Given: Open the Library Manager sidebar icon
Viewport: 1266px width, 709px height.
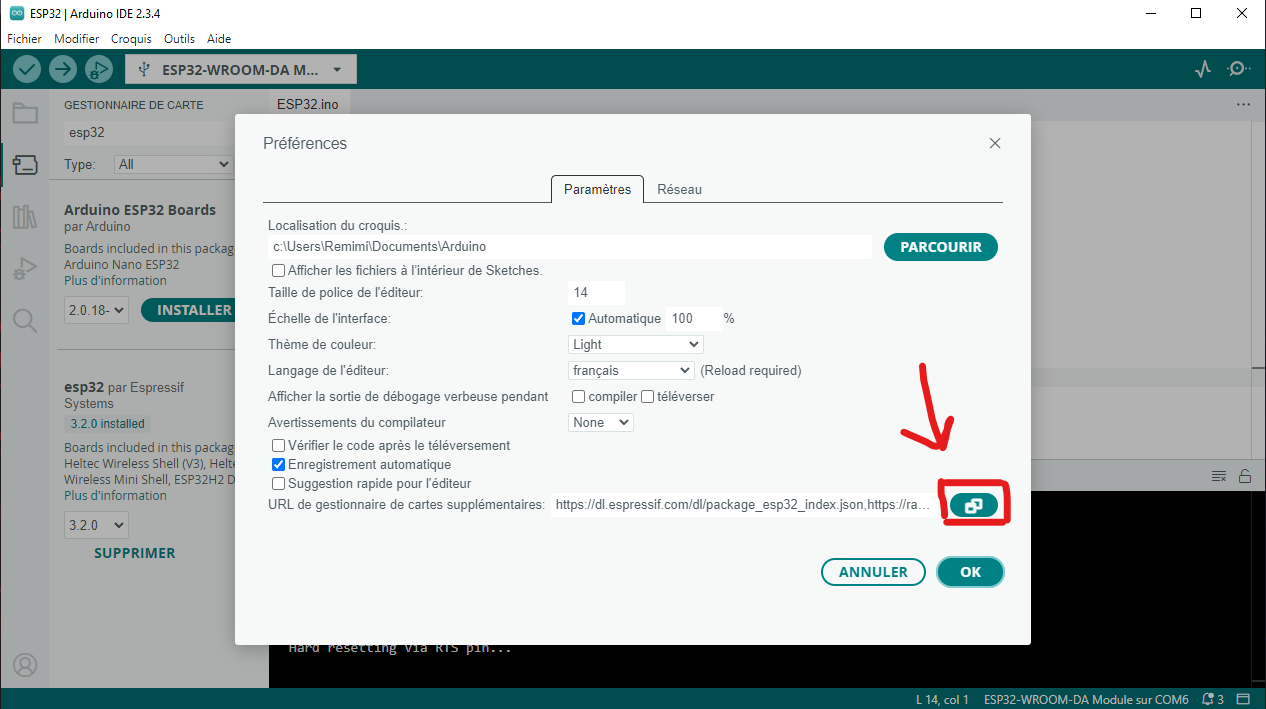Looking at the screenshot, I should tap(25, 217).
